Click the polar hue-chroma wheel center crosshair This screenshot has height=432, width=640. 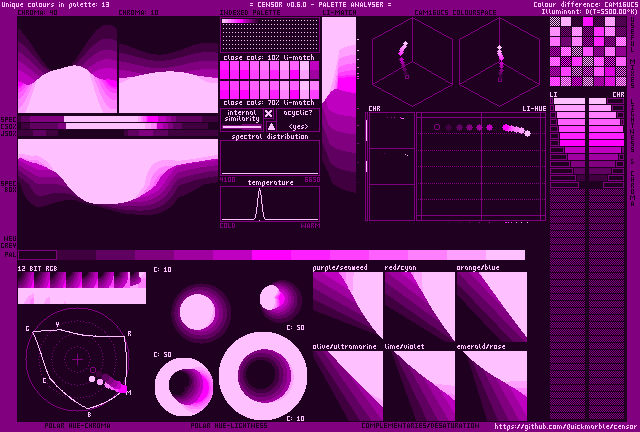77,358
